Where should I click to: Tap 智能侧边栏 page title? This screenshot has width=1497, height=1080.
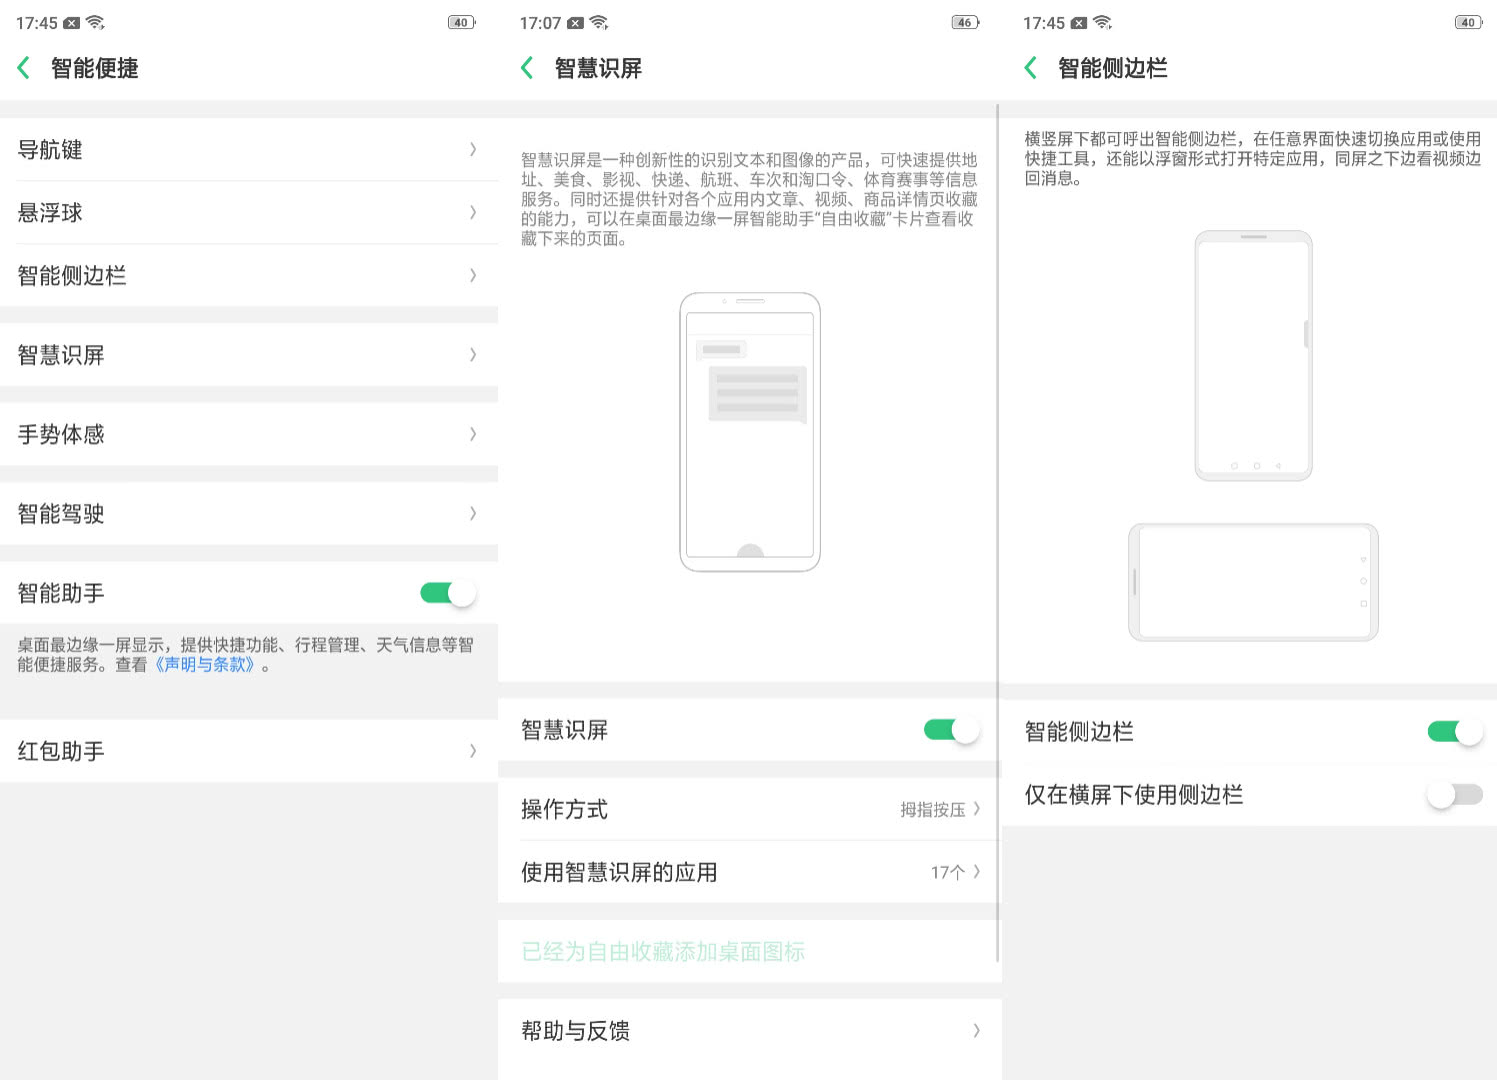click(x=1112, y=68)
